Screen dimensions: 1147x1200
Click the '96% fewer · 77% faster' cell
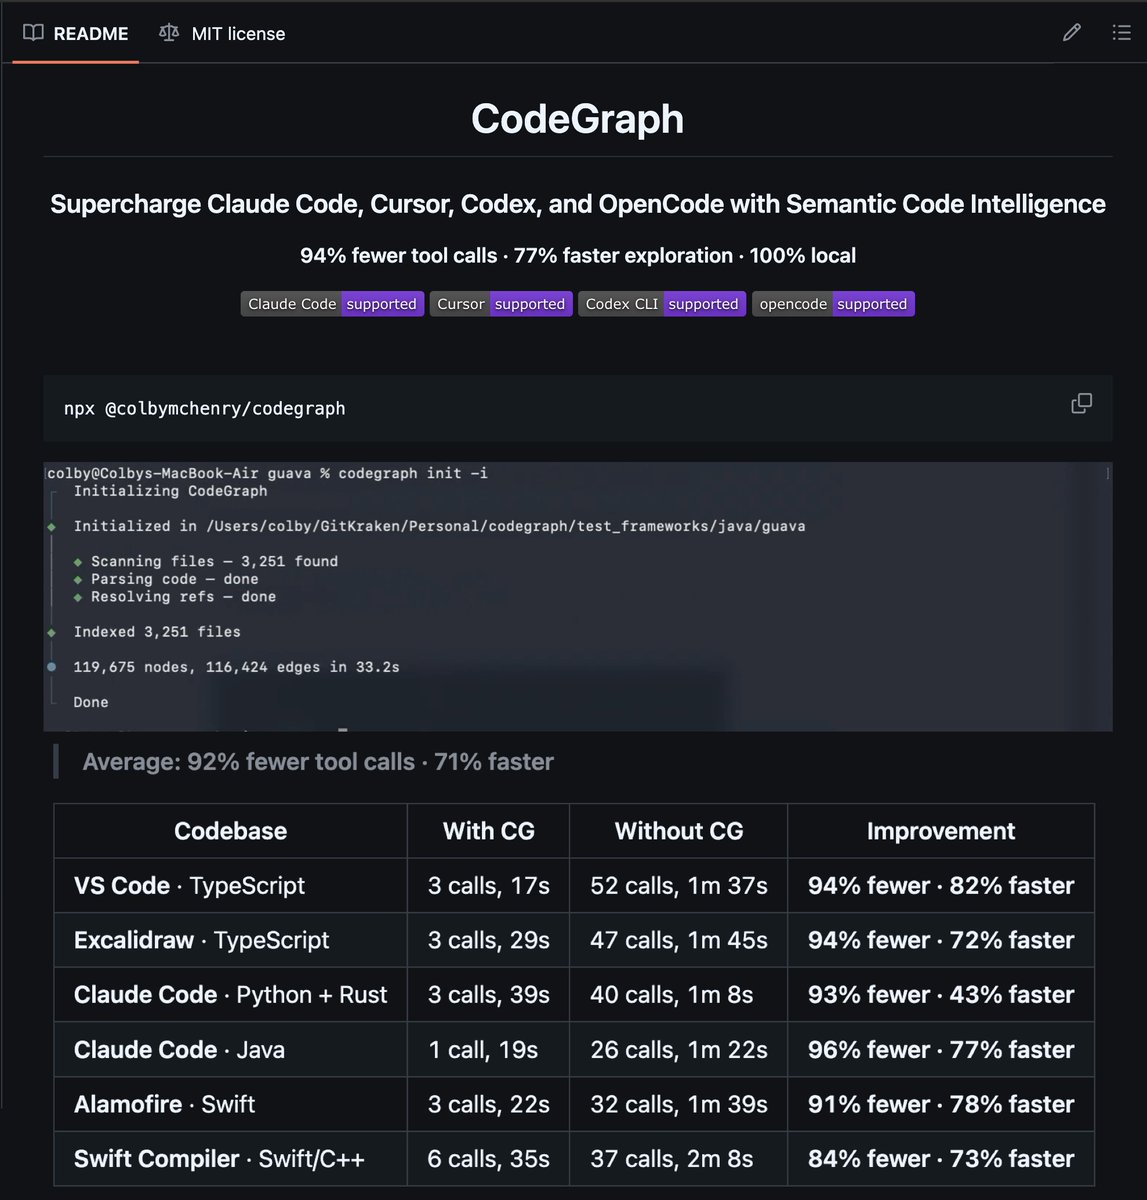pos(941,1050)
